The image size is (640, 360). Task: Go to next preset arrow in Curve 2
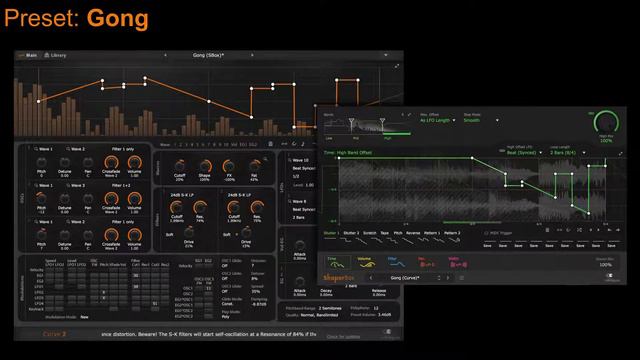pos(252,55)
